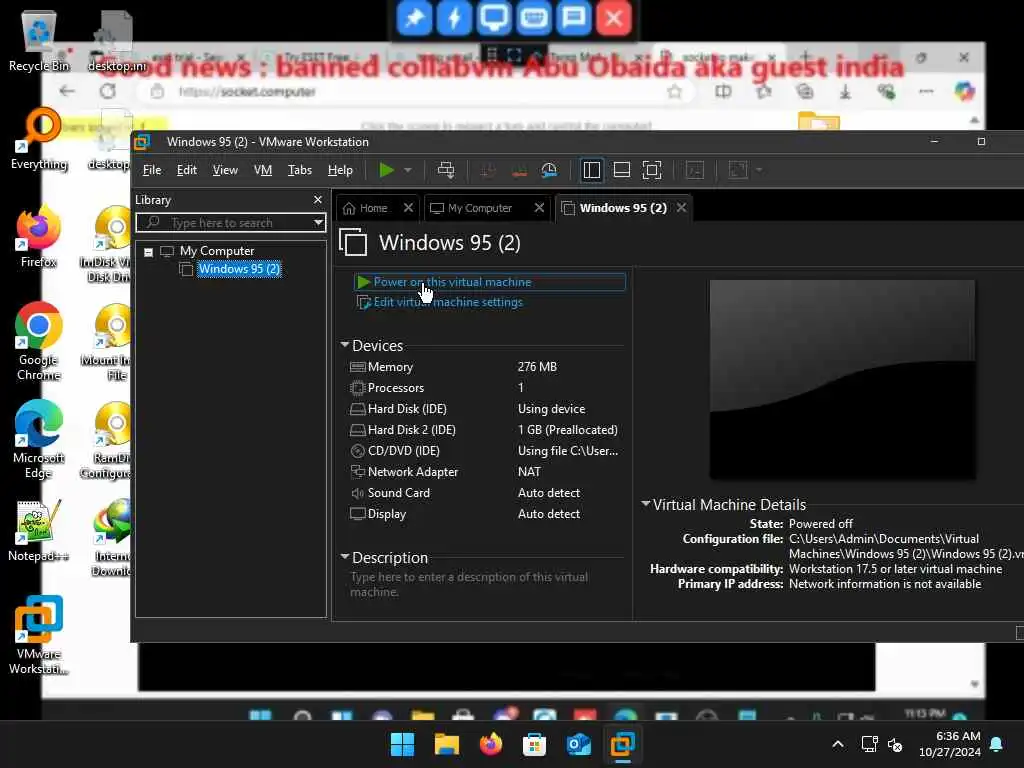Click the lightning bolt remote toolbar button
The image size is (1024, 768).
pyautogui.click(x=454, y=18)
